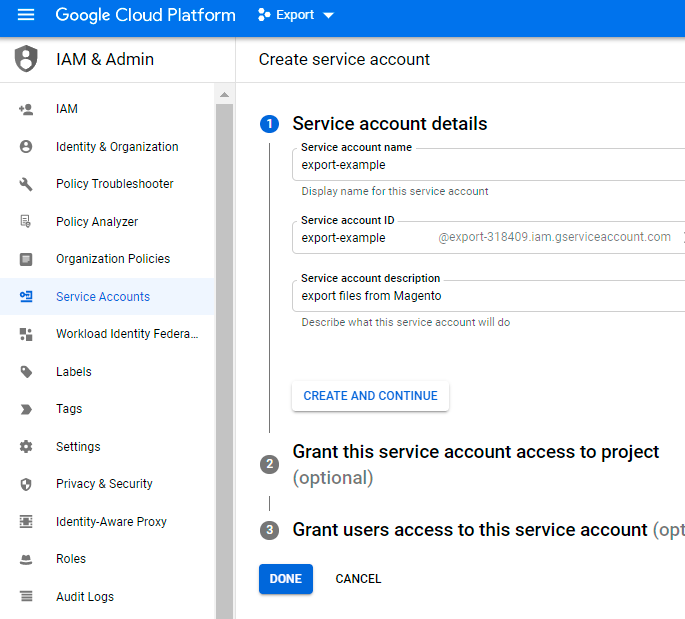Expand step 3 Grant users access
This screenshot has width=685, height=619.
click(470, 530)
